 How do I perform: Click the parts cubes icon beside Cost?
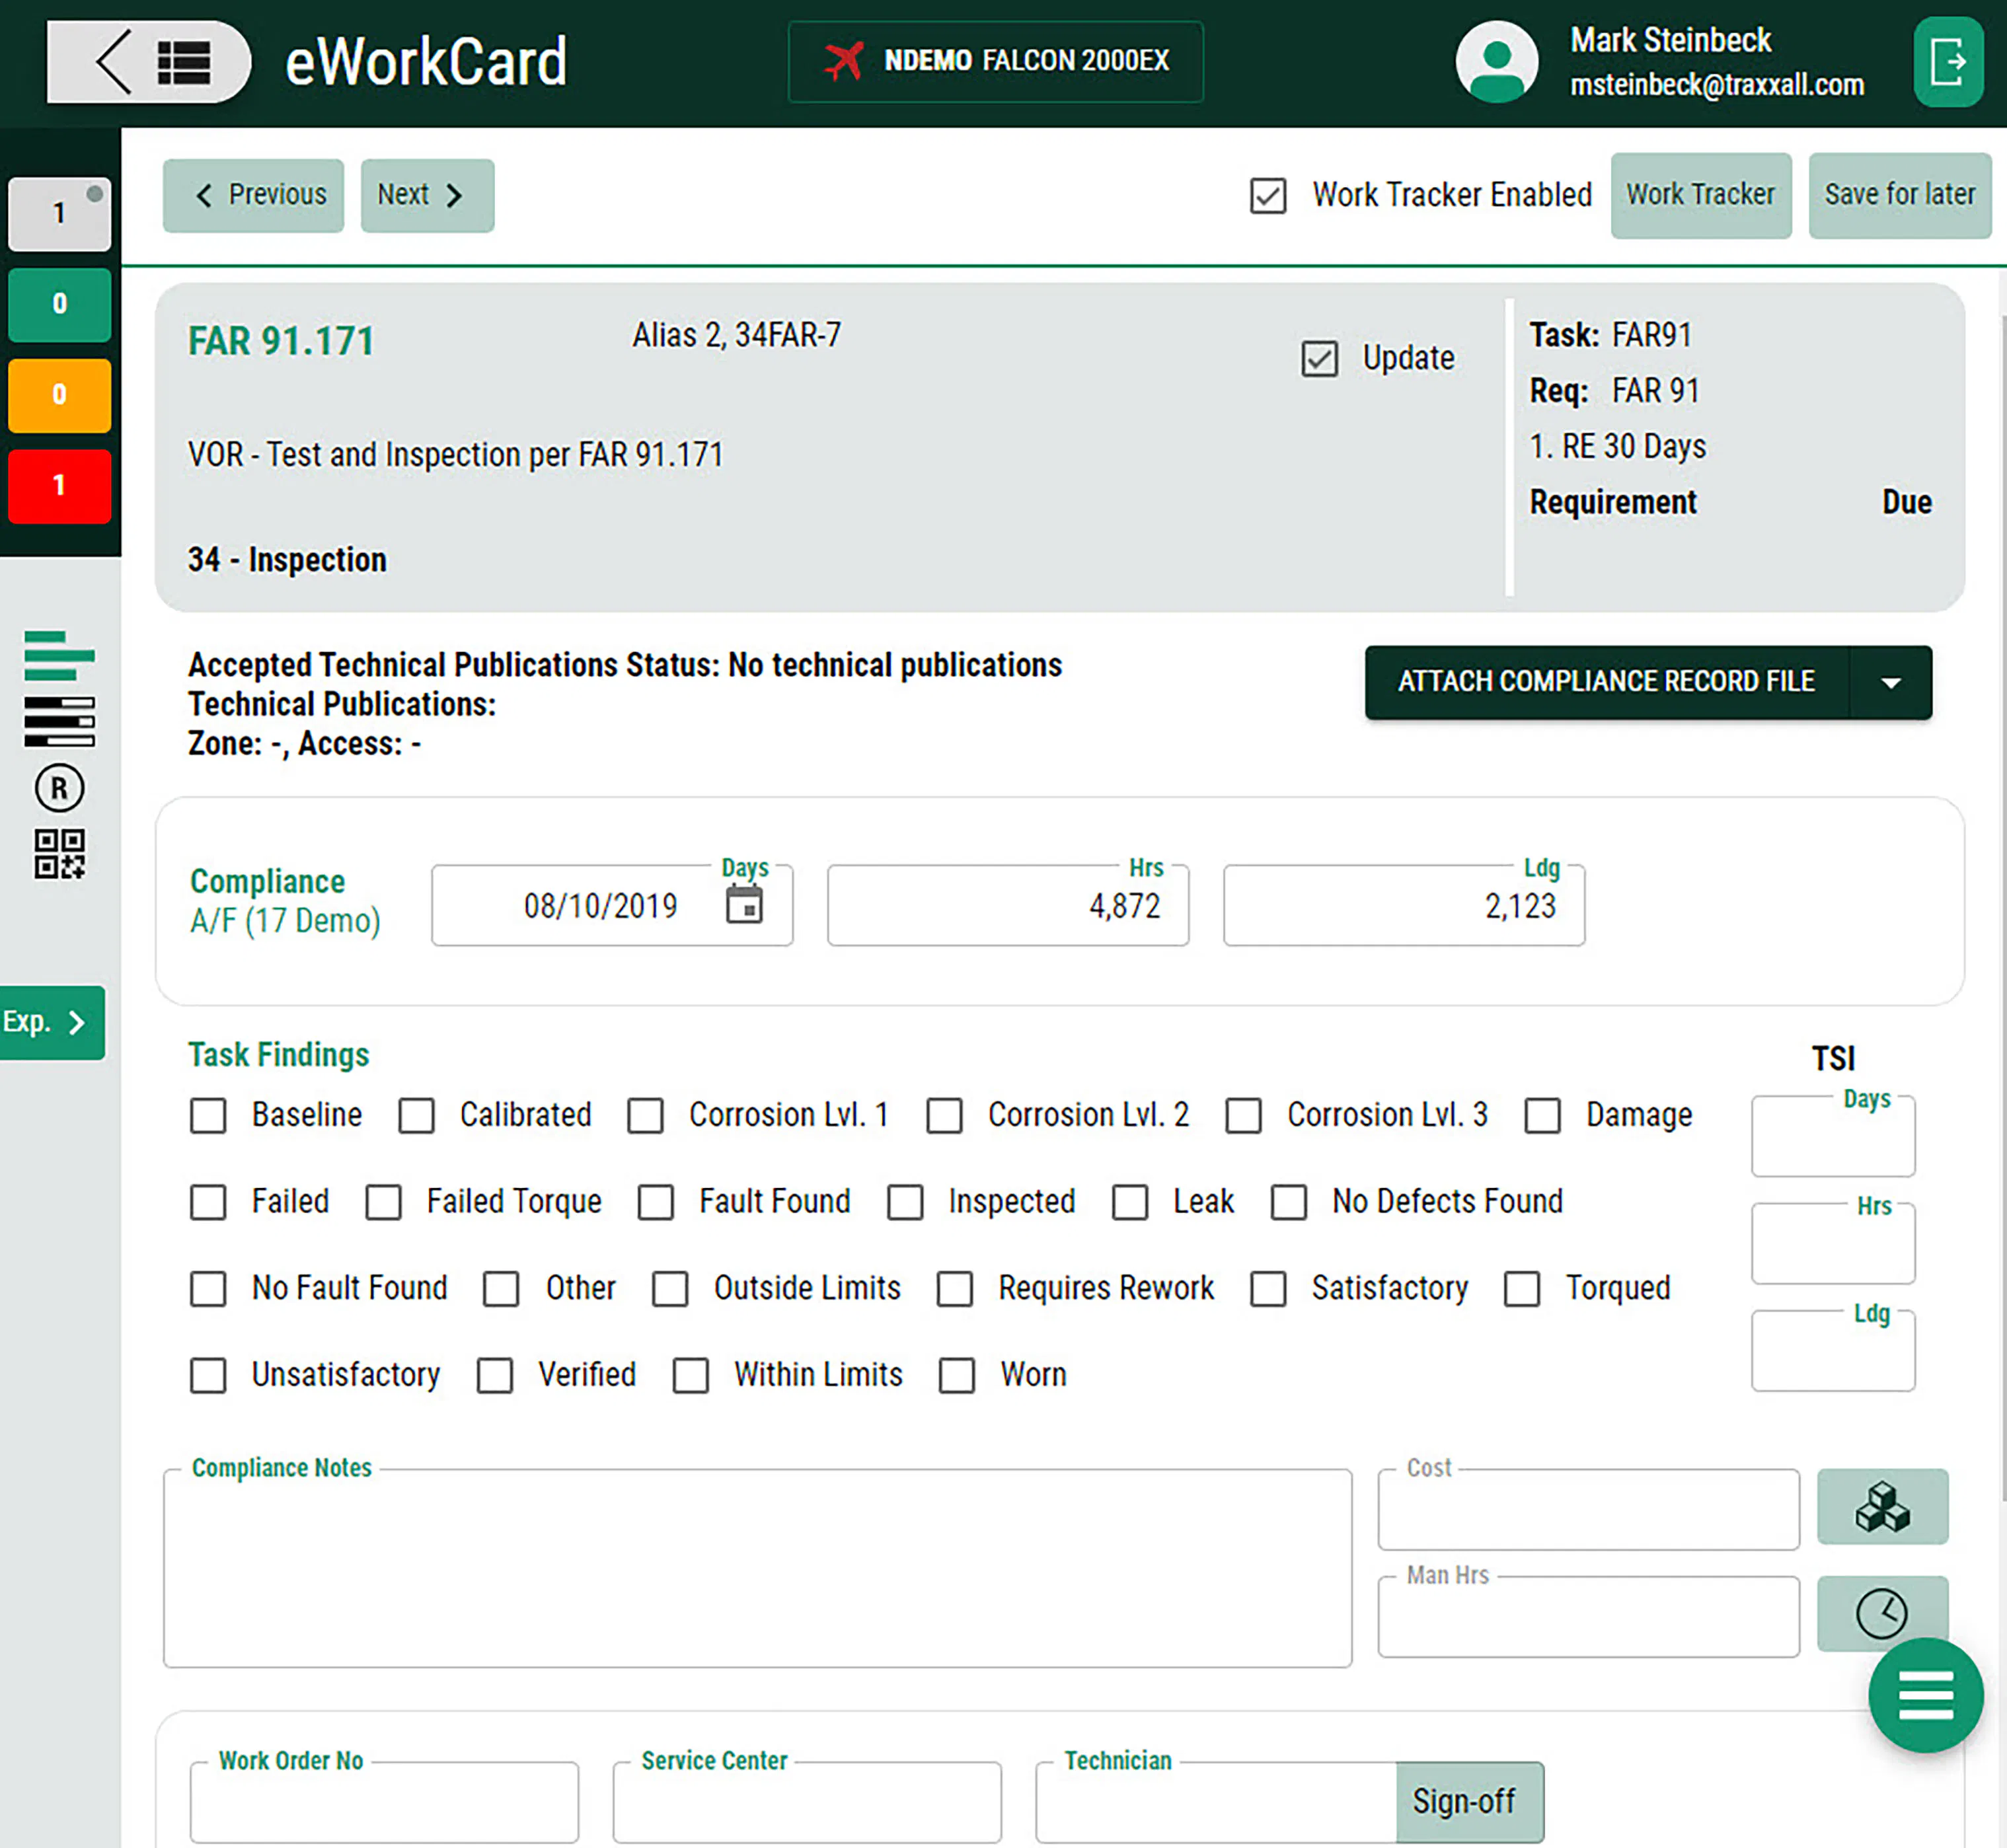tap(1882, 1506)
